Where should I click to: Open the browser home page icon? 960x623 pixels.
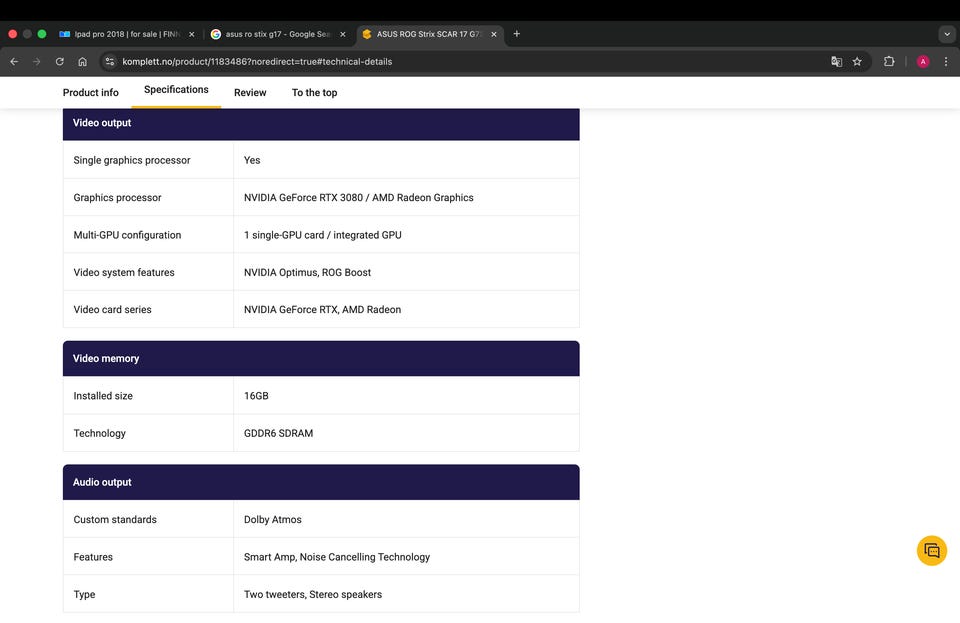(82, 61)
